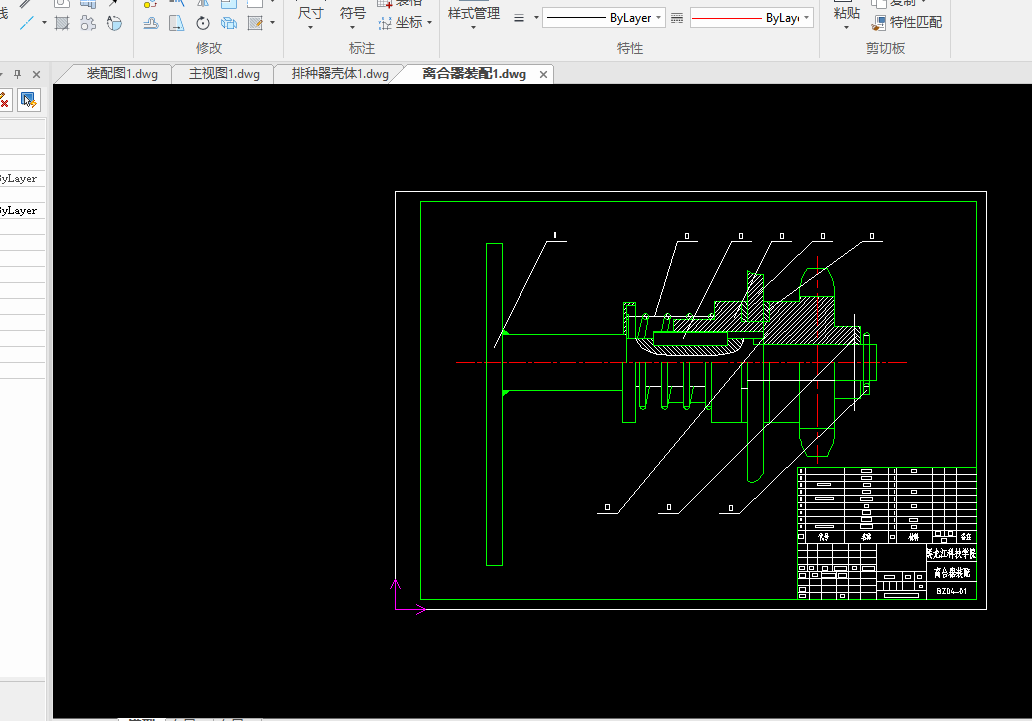Click the rotate tool in Modify panel
The height and width of the screenshot is (721, 1032).
203,23
